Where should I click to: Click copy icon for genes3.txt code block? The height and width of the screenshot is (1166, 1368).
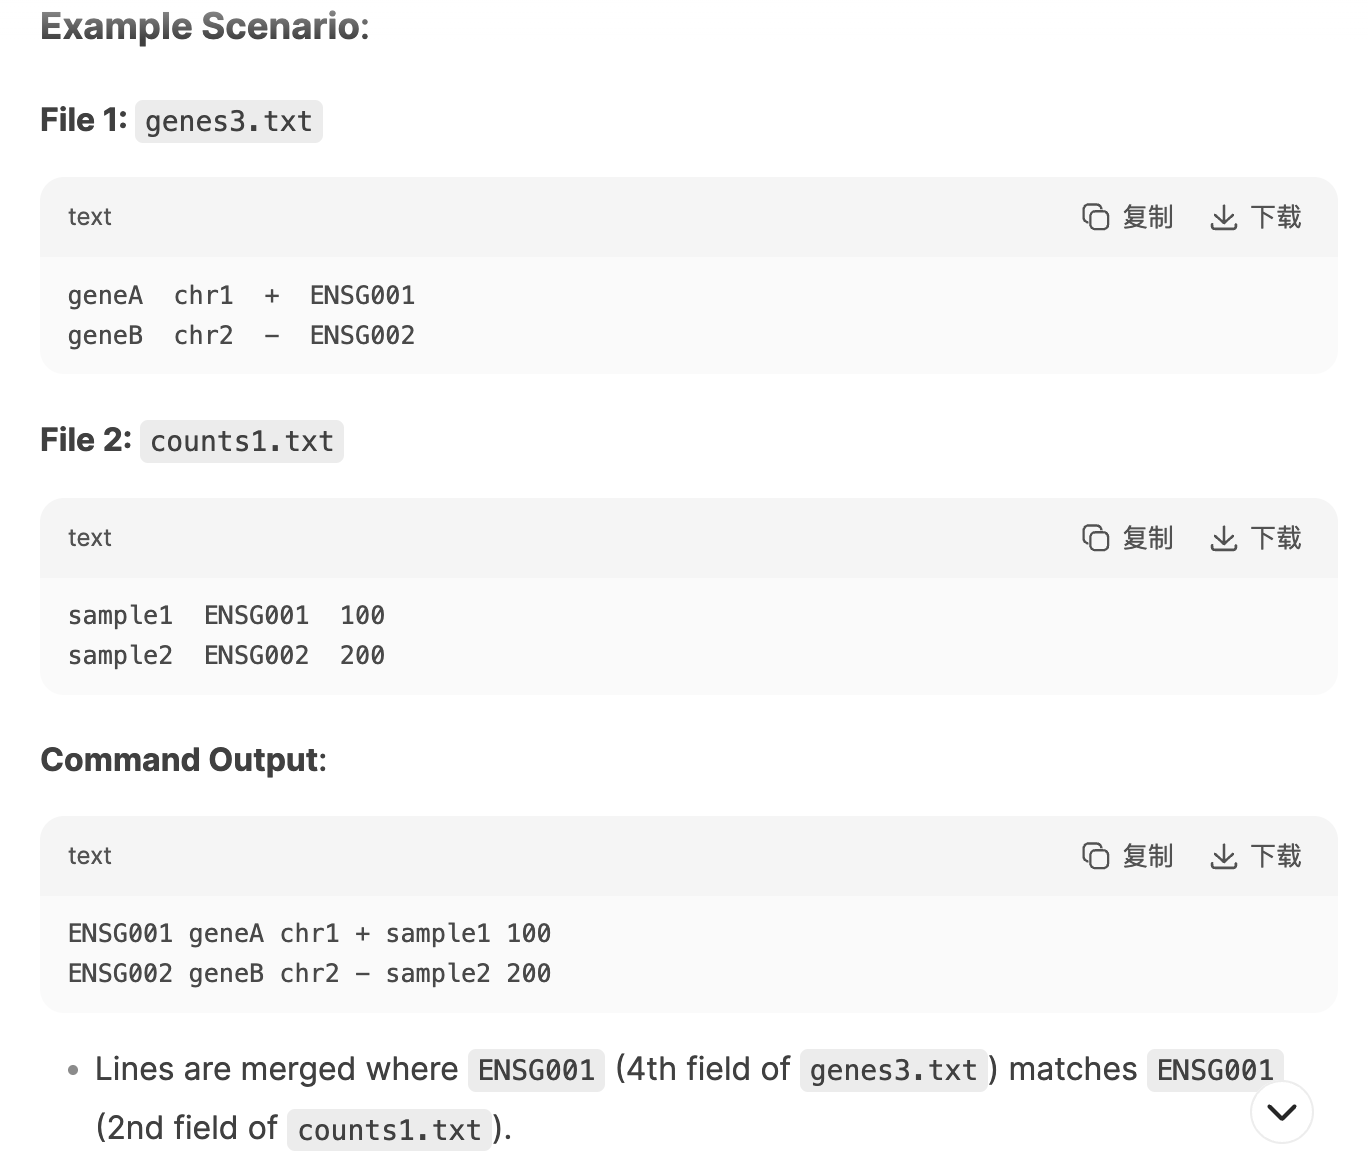[1096, 217]
